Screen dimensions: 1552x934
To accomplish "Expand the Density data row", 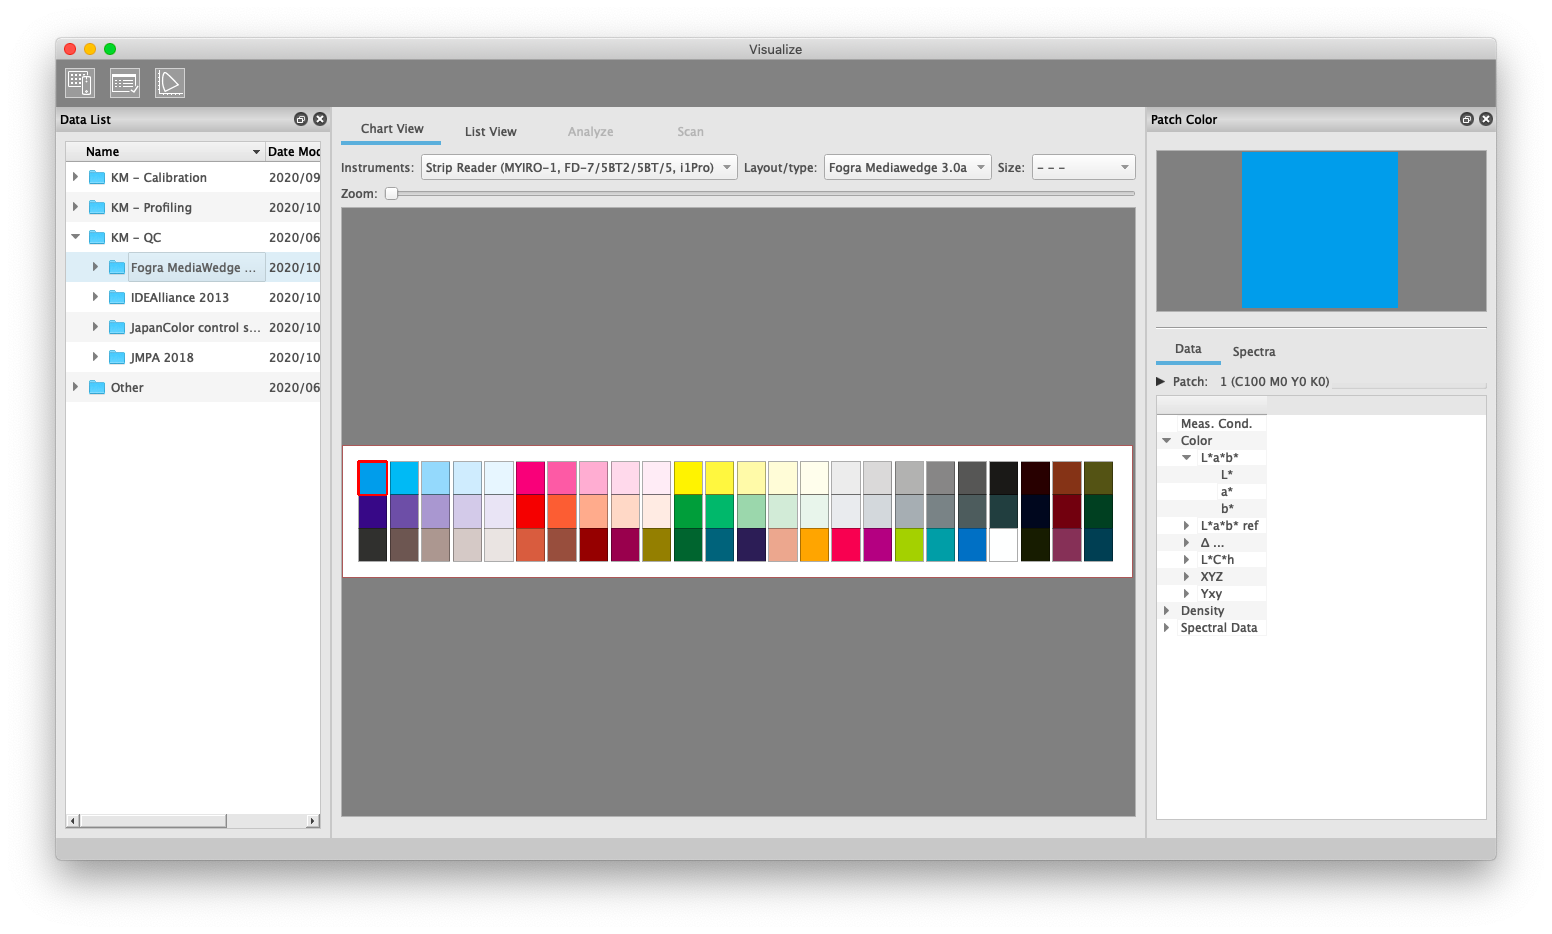I will point(1166,610).
